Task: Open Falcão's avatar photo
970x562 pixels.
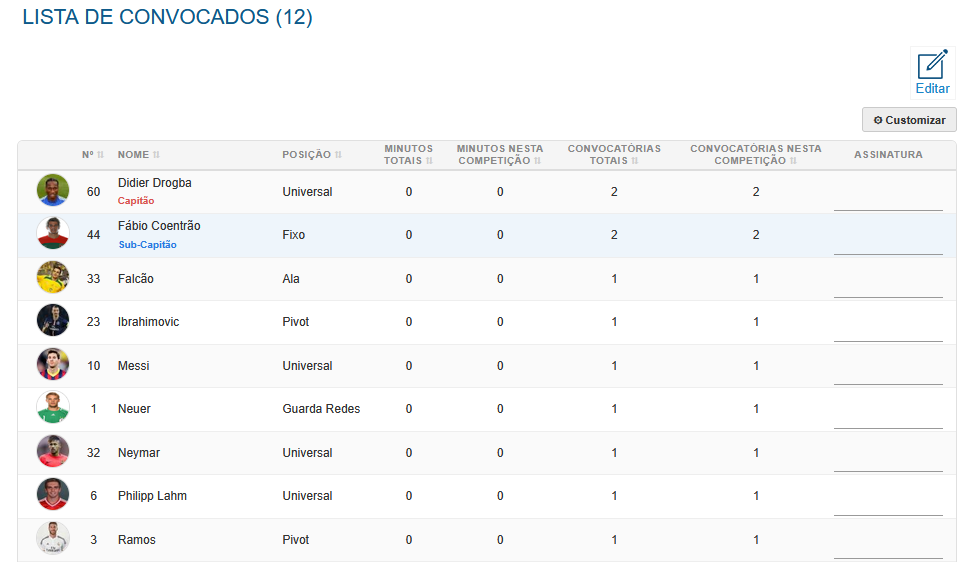Action: click(53, 277)
